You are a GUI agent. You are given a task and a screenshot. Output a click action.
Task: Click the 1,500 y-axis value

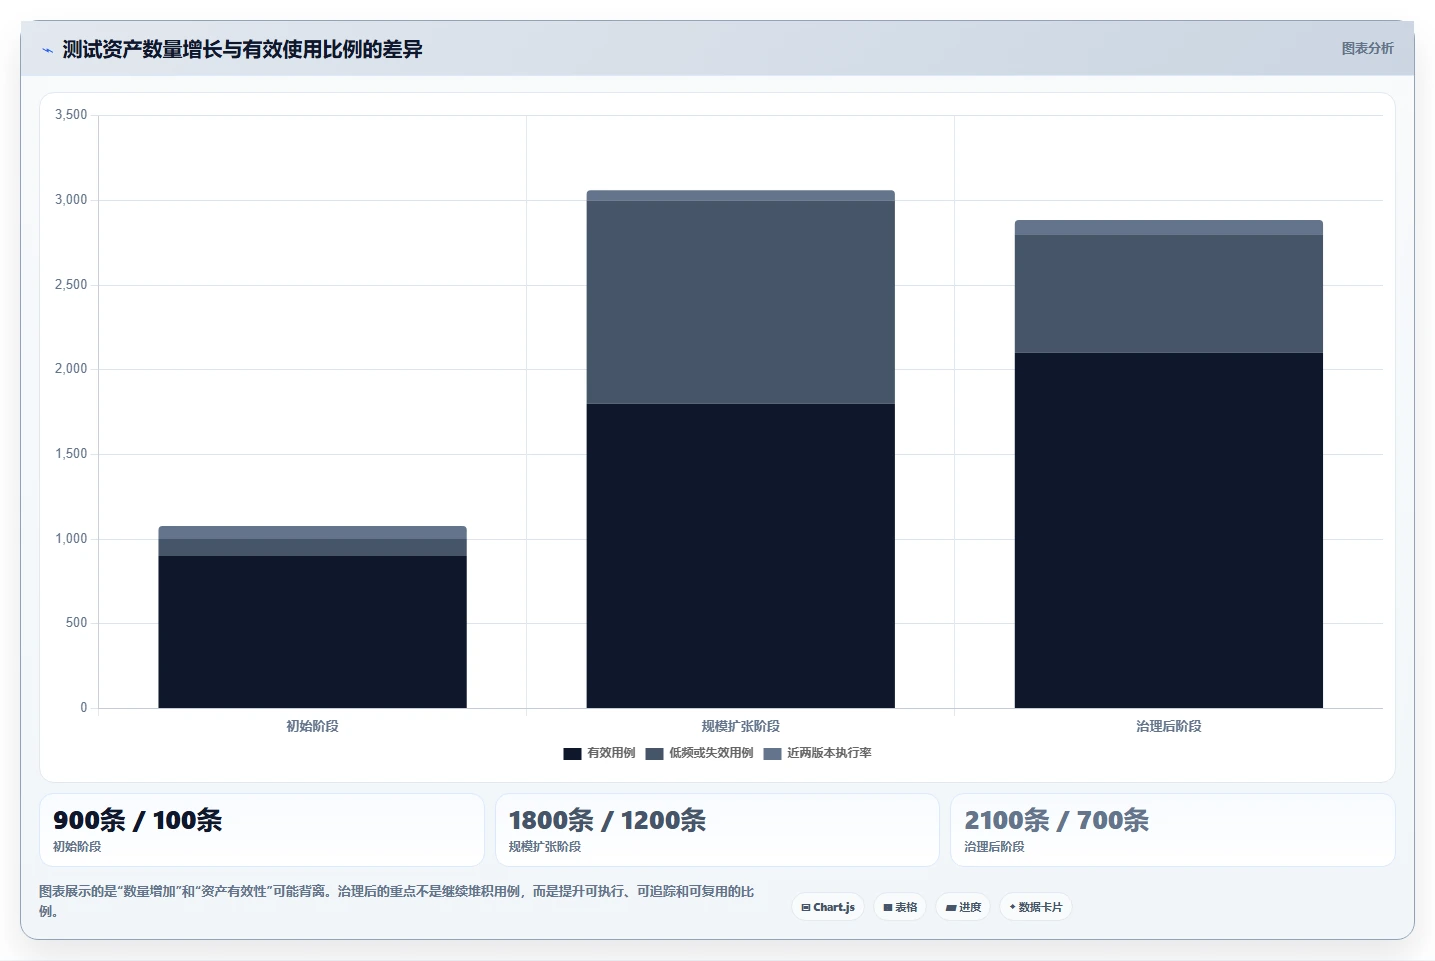click(x=71, y=454)
